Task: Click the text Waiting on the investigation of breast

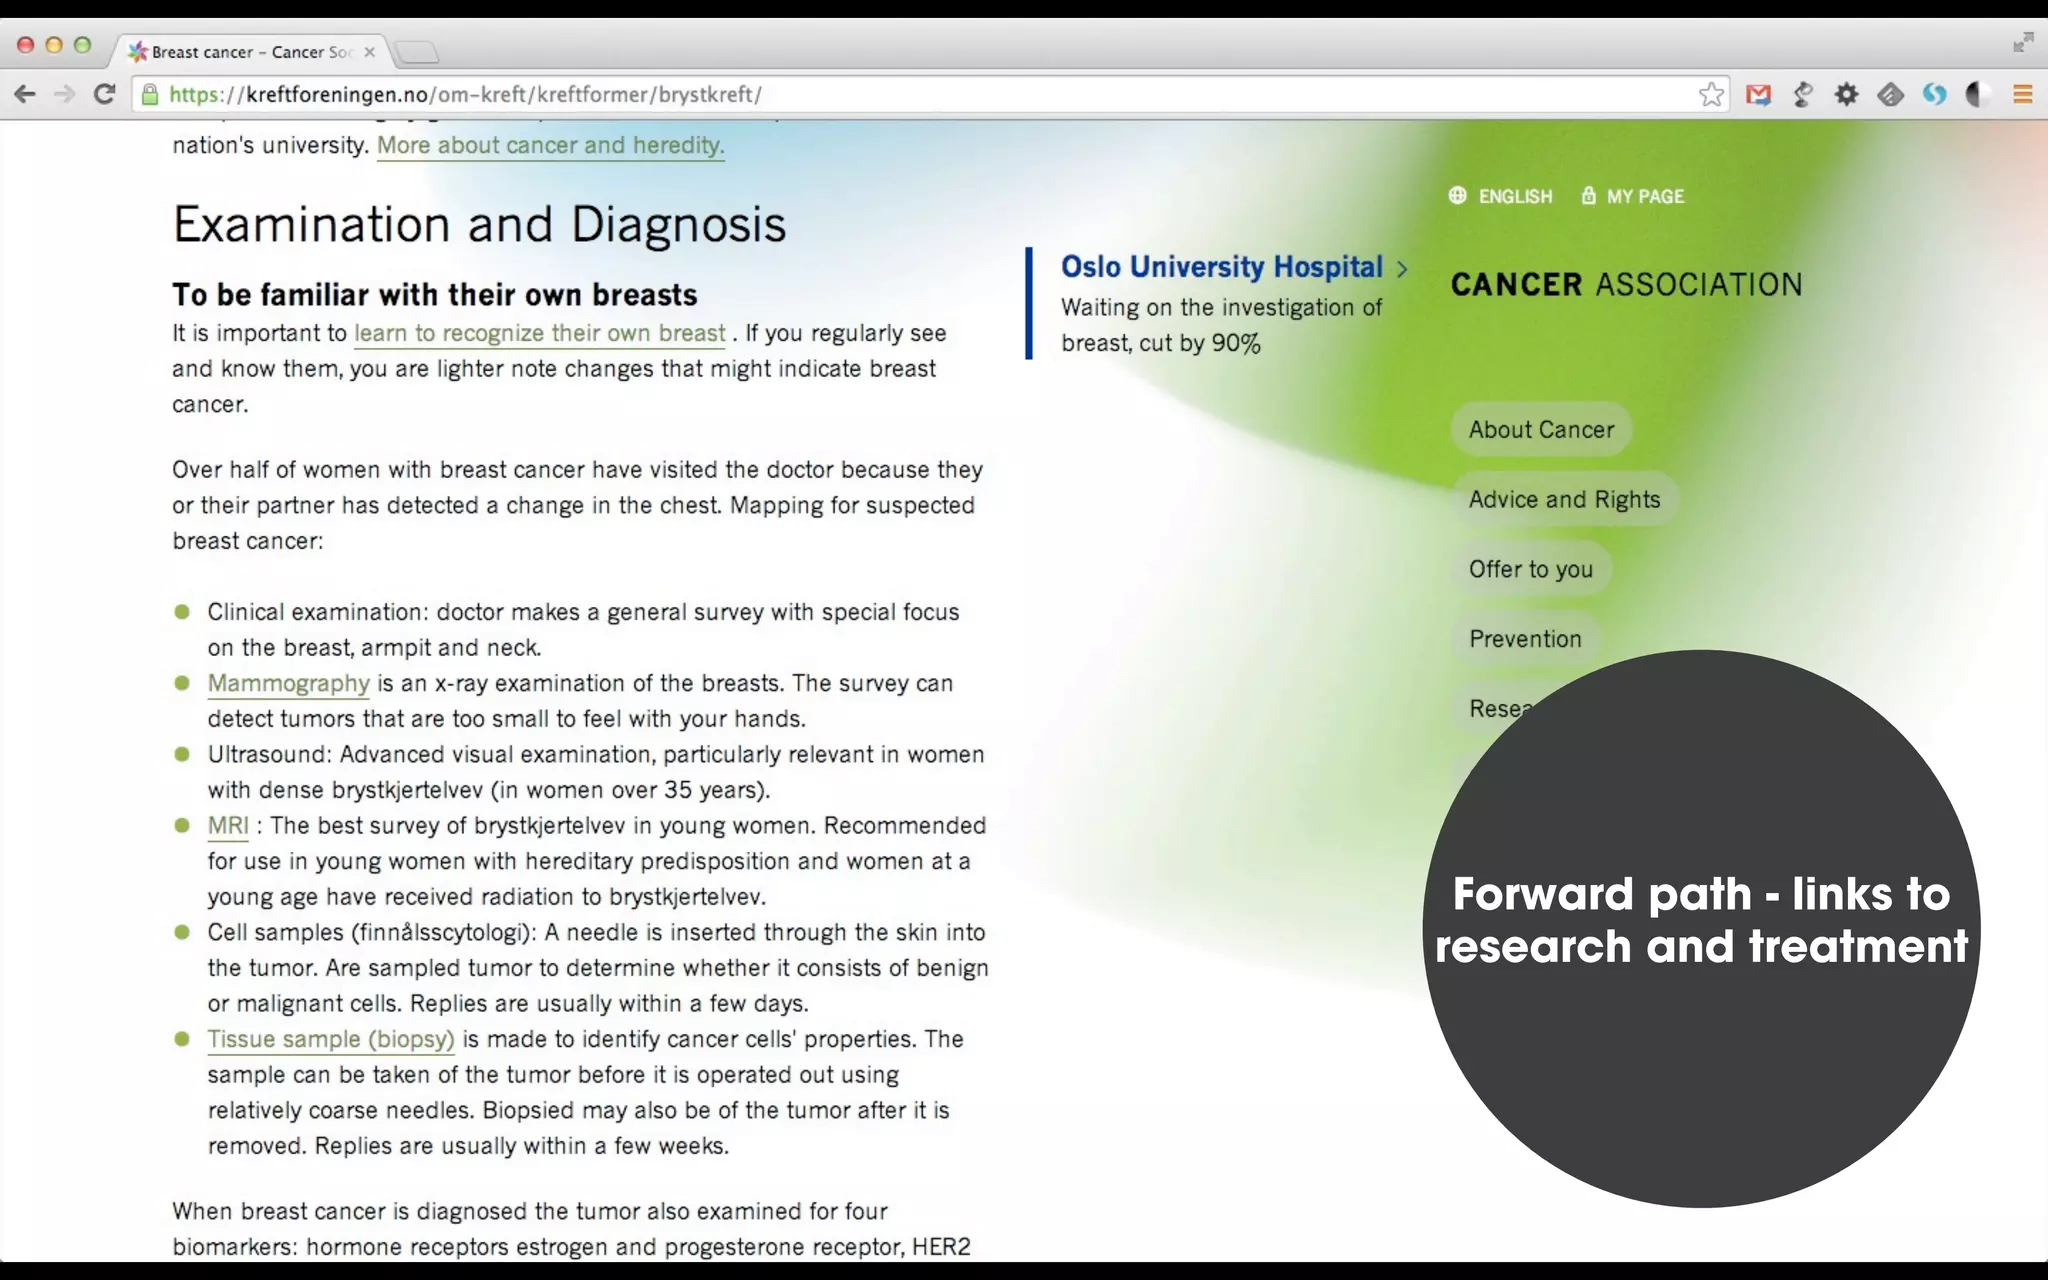Action: pos(1221,325)
